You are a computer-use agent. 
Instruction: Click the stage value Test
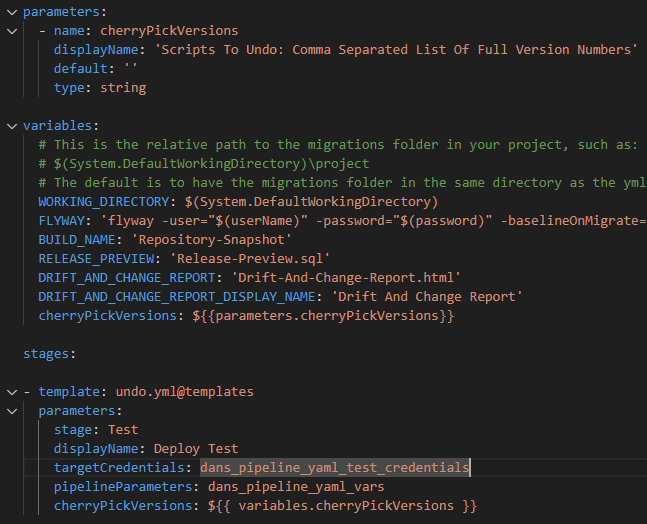coord(123,430)
